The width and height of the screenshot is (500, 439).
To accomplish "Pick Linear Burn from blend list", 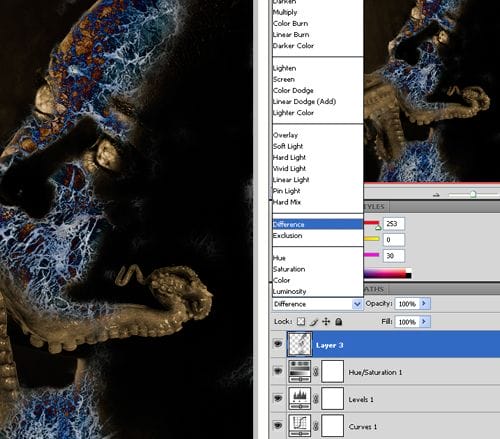I will pos(291,35).
